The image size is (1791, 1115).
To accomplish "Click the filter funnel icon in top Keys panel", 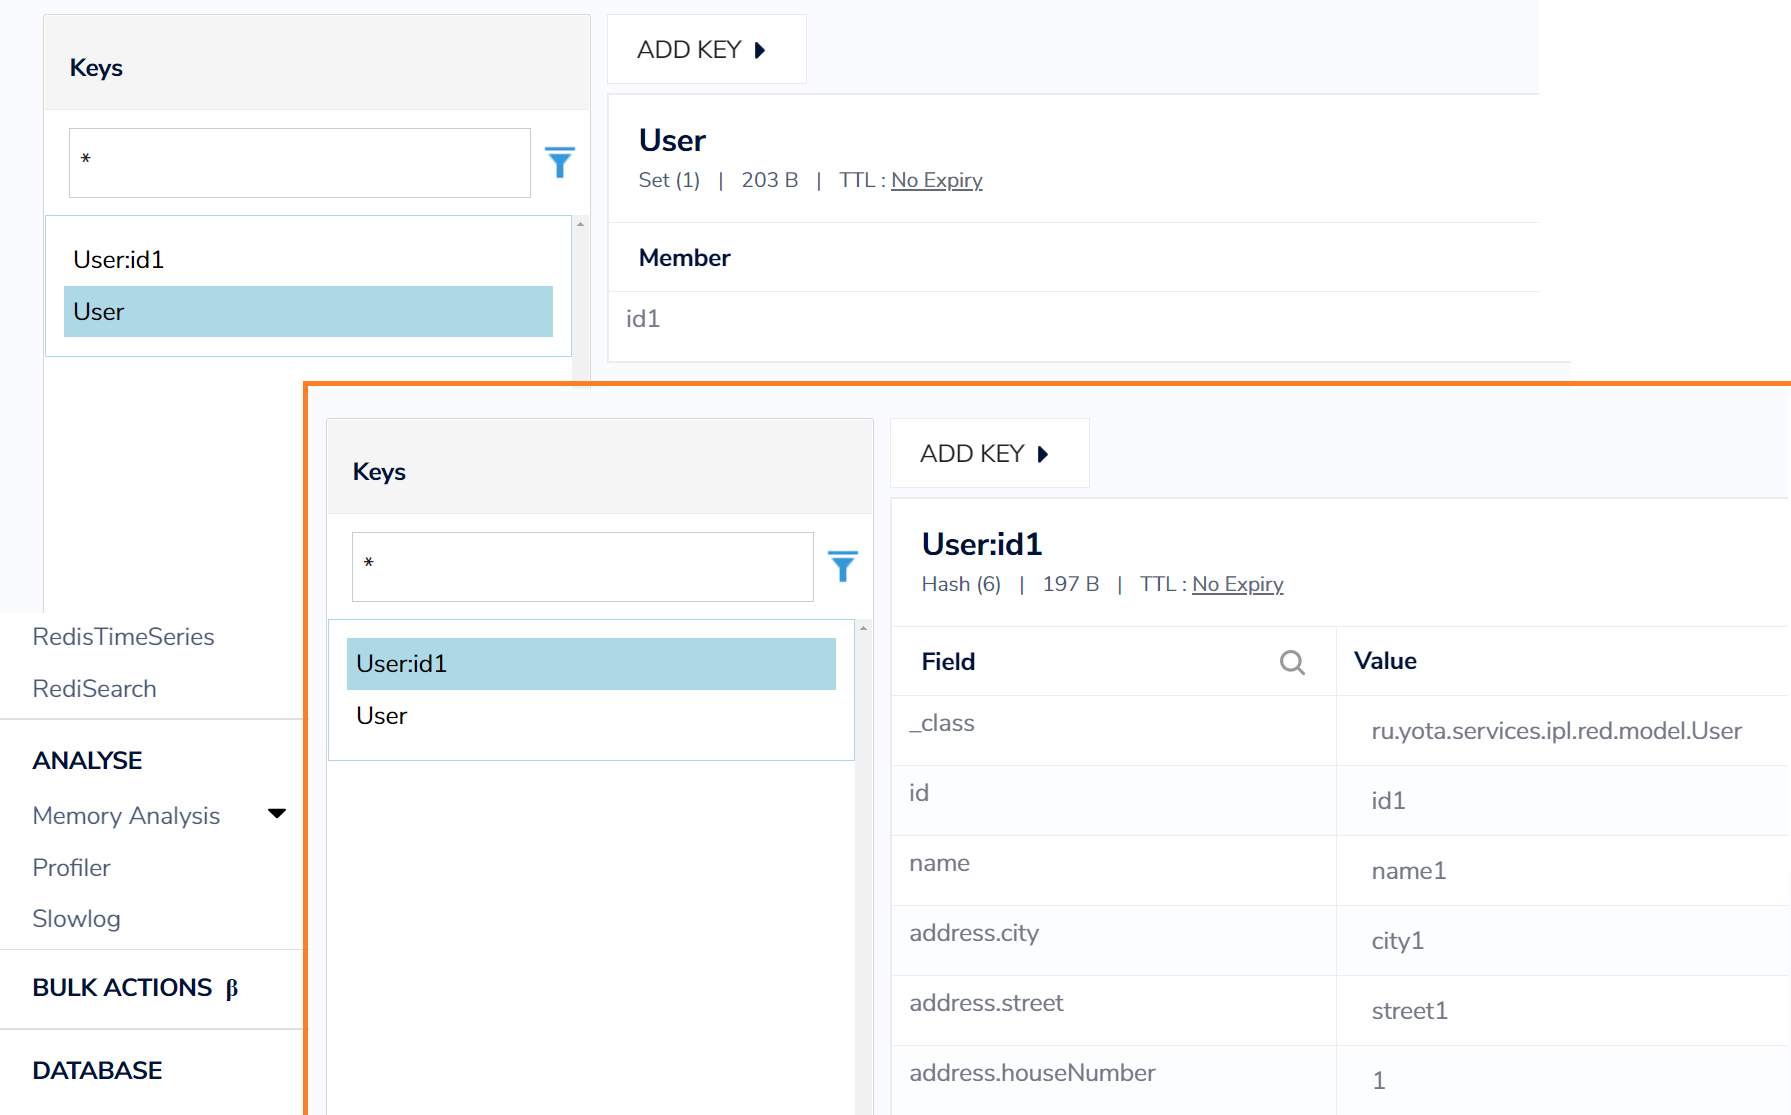I will pyautogui.click(x=559, y=162).
